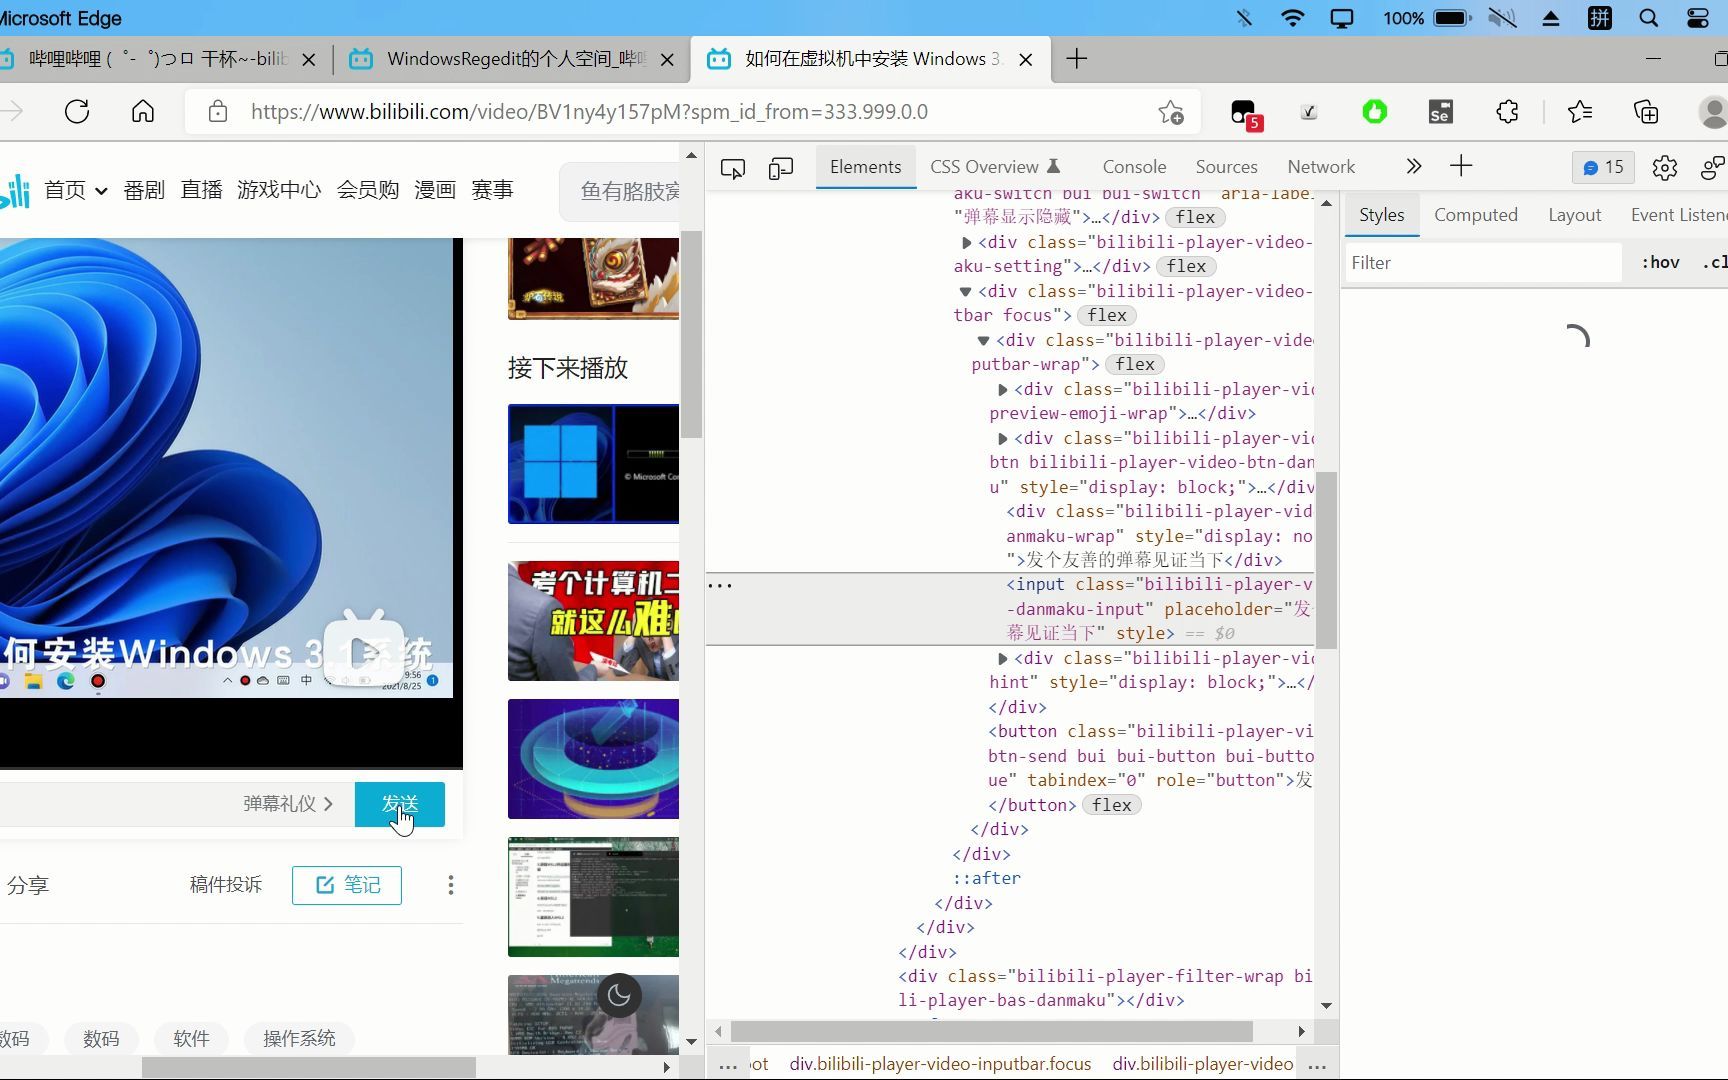Expand the hint div node
This screenshot has width=1728, height=1080.
click(1002, 658)
